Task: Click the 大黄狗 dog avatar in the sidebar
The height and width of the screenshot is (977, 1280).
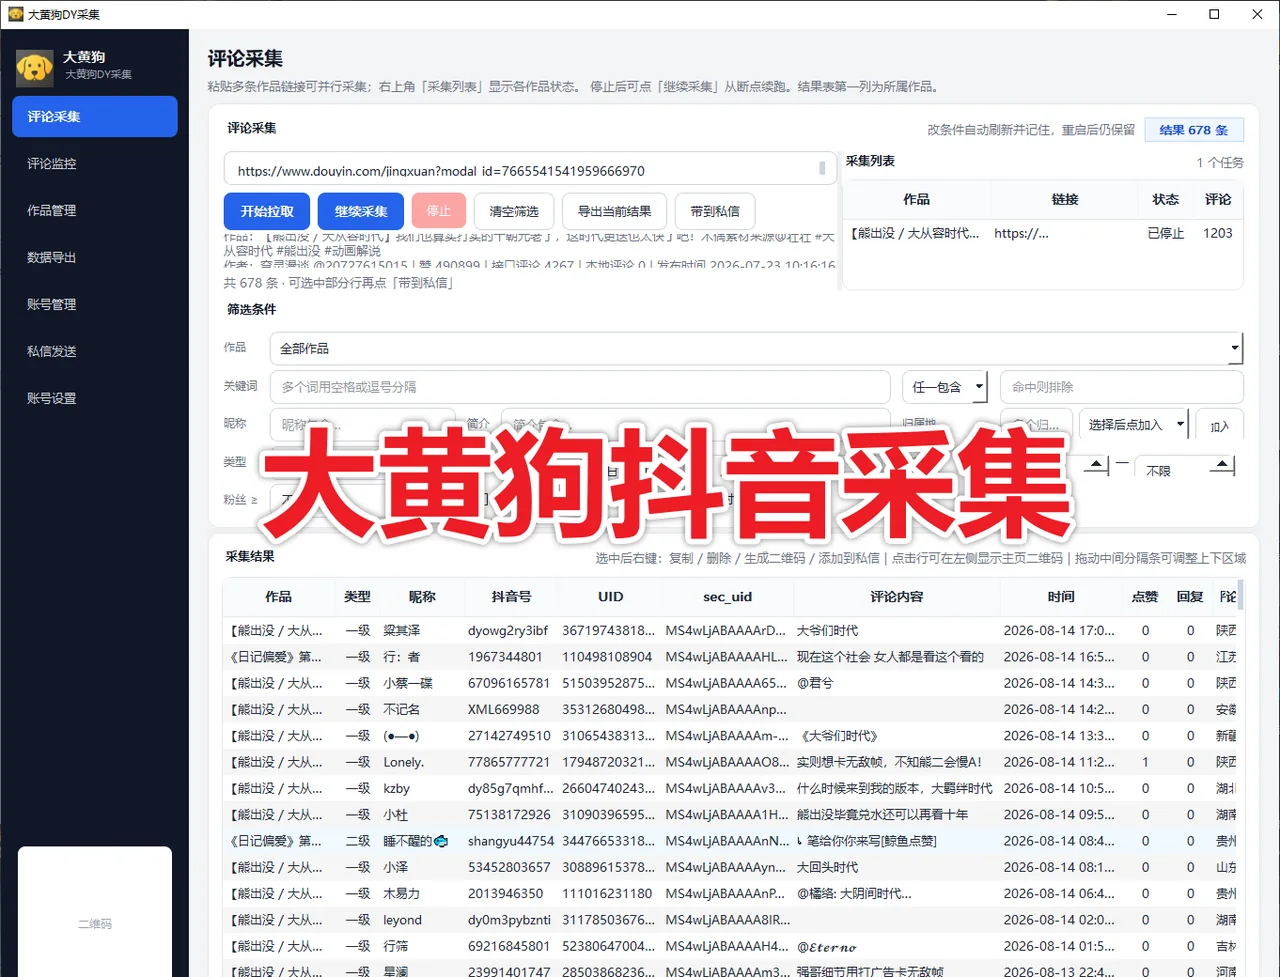Action: 34,67
